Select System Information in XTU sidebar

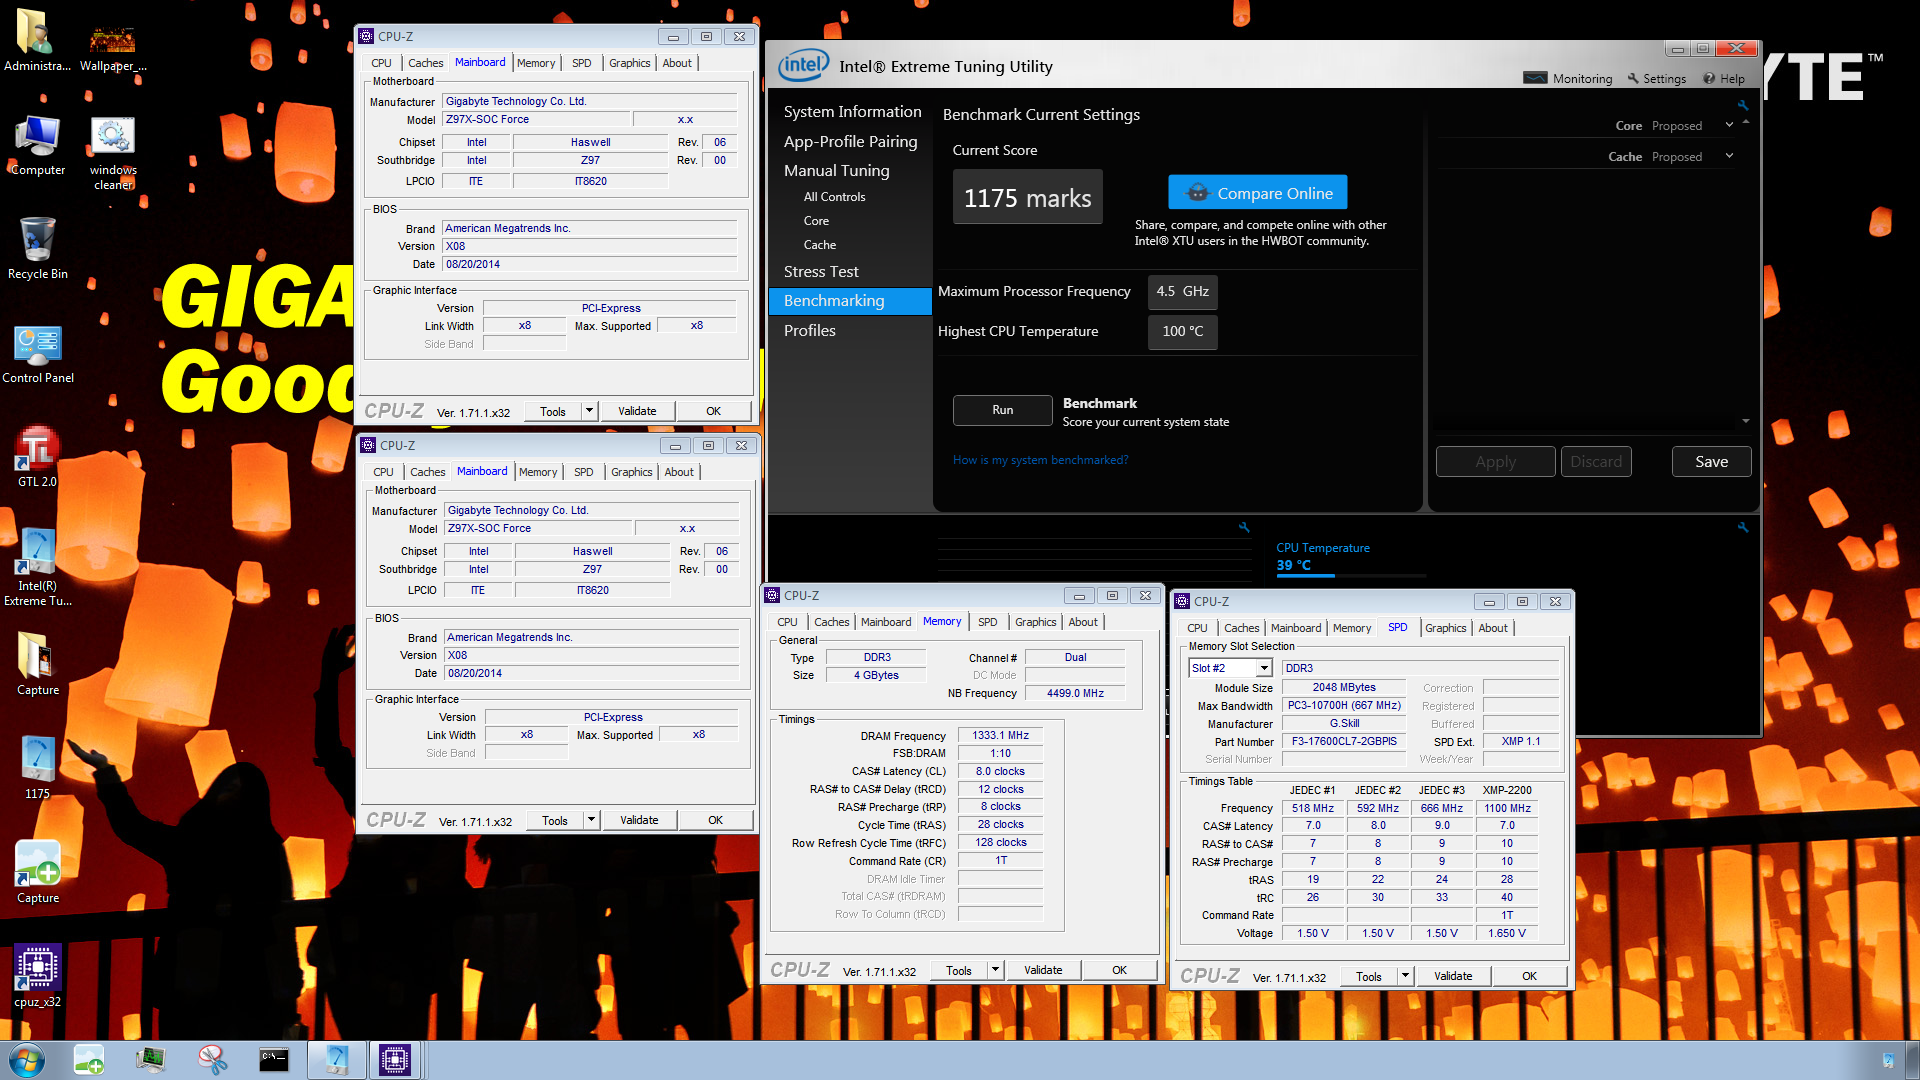tap(852, 112)
